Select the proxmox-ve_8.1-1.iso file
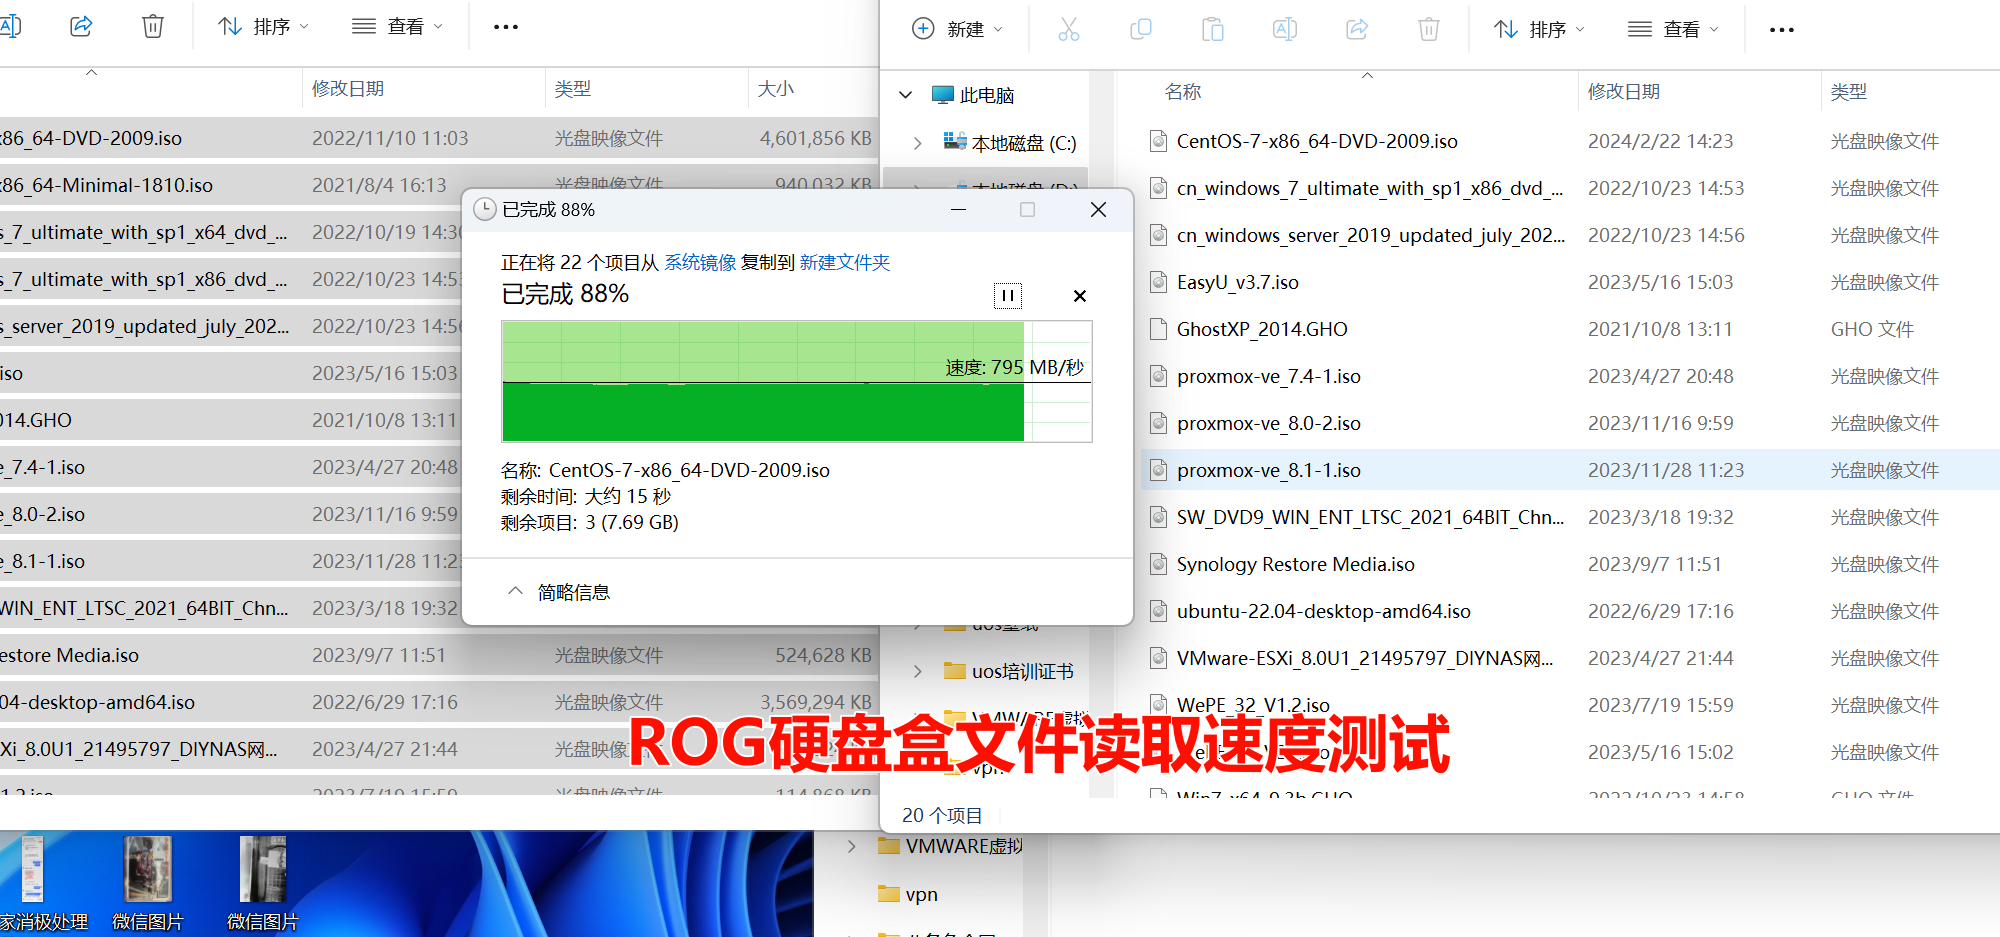This screenshot has width=2000, height=937. tap(1268, 470)
